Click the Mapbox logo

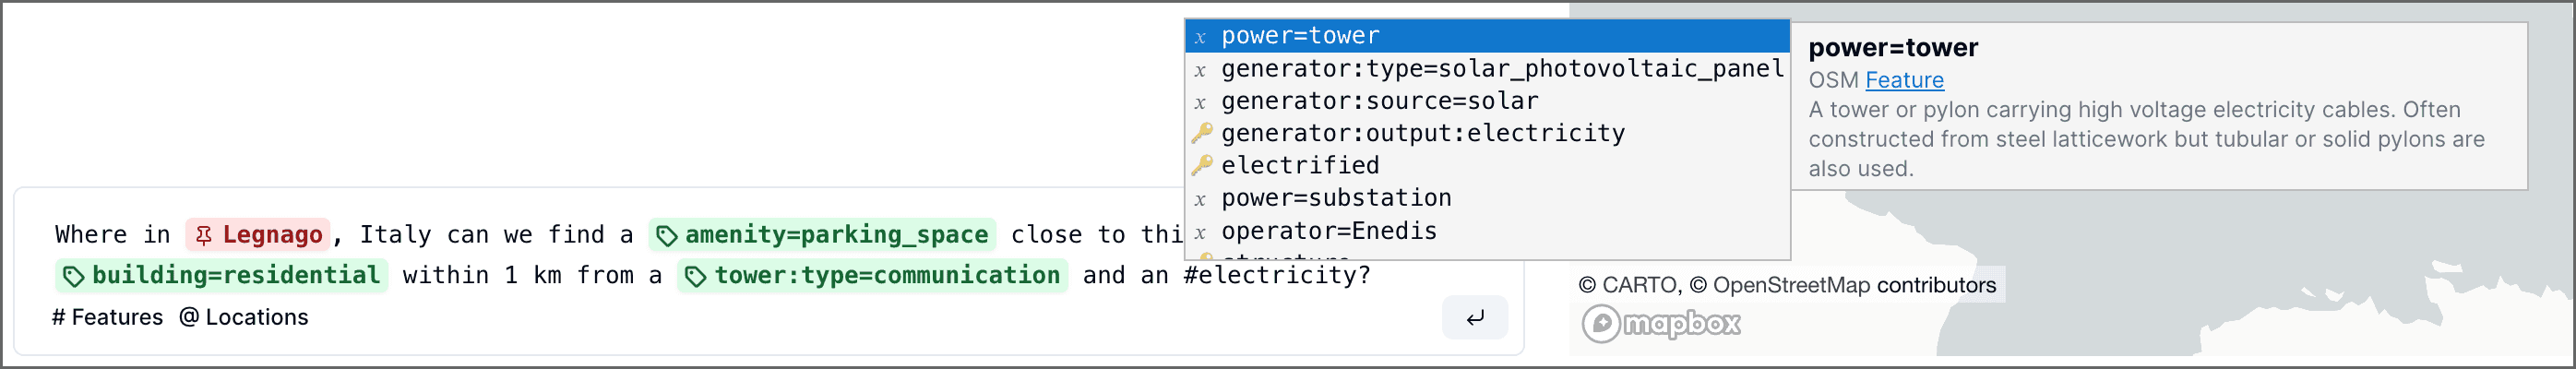coord(1660,324)
